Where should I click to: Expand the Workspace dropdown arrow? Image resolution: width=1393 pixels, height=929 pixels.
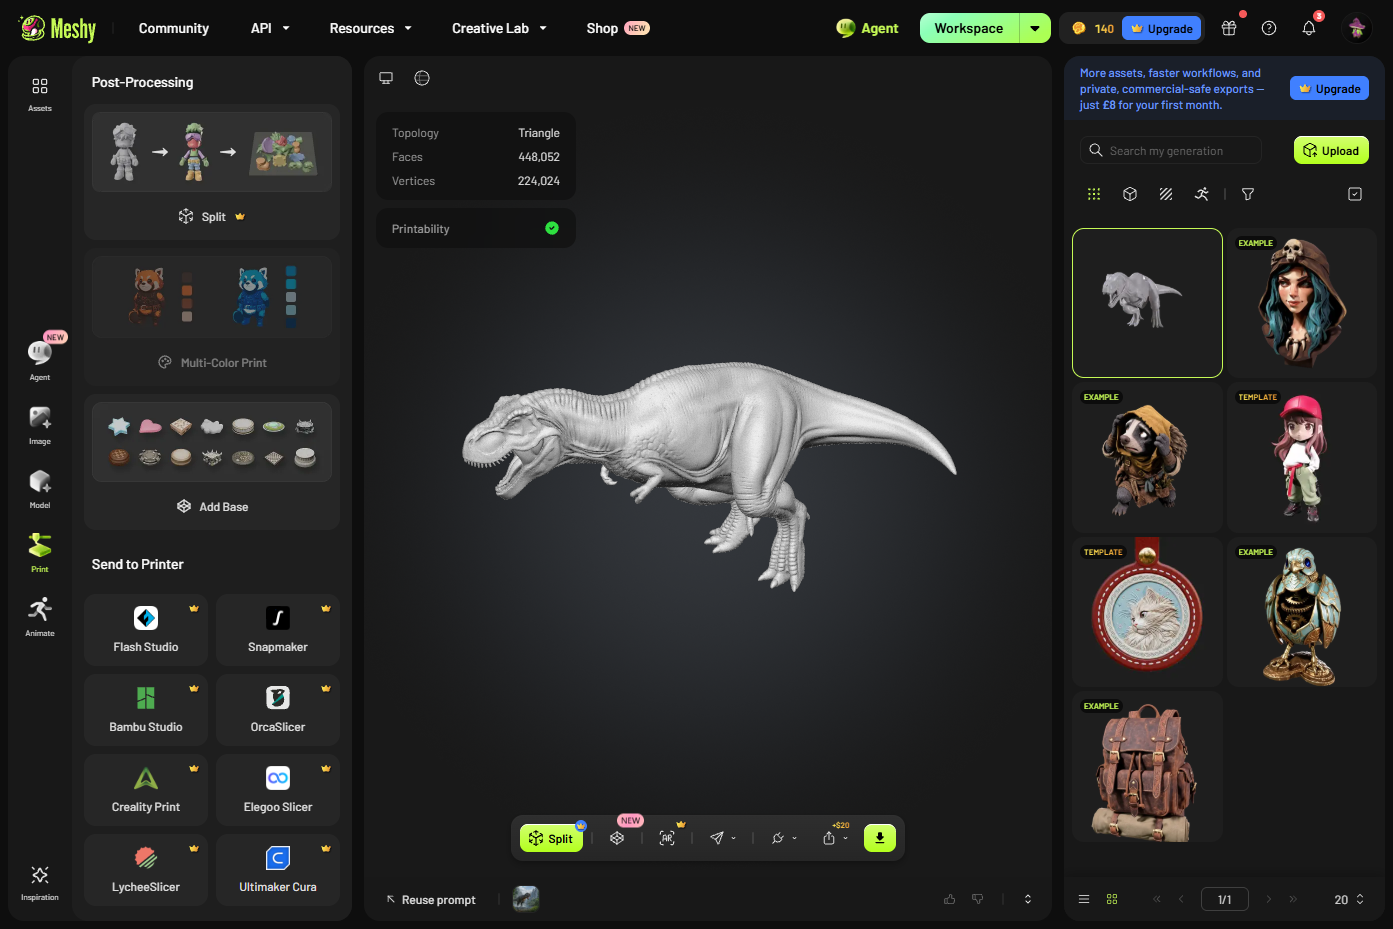click(1035, 28)
